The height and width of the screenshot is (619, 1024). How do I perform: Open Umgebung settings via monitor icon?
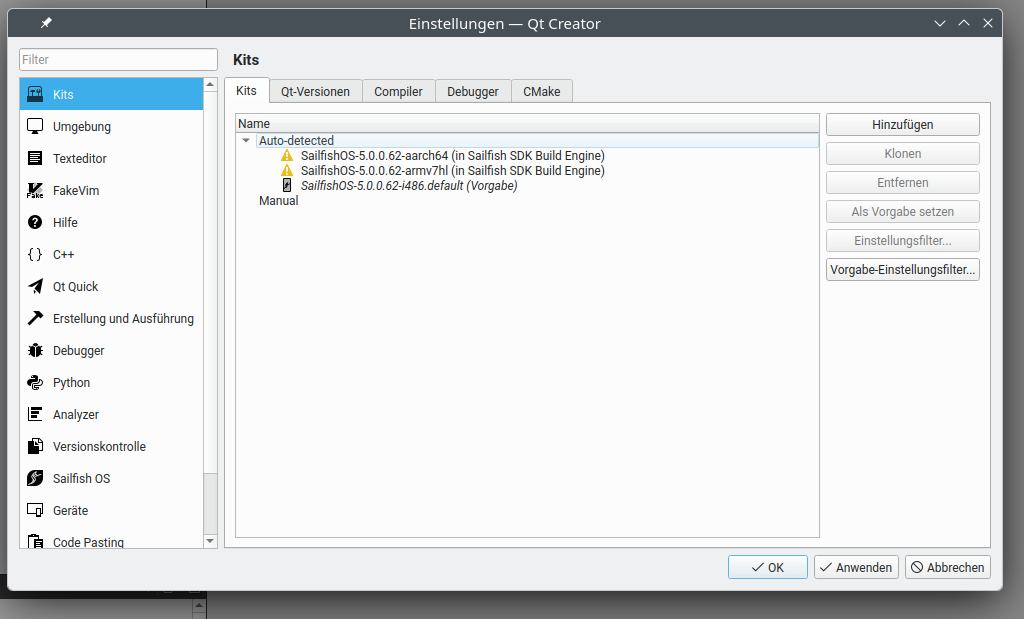click(35, 127)
